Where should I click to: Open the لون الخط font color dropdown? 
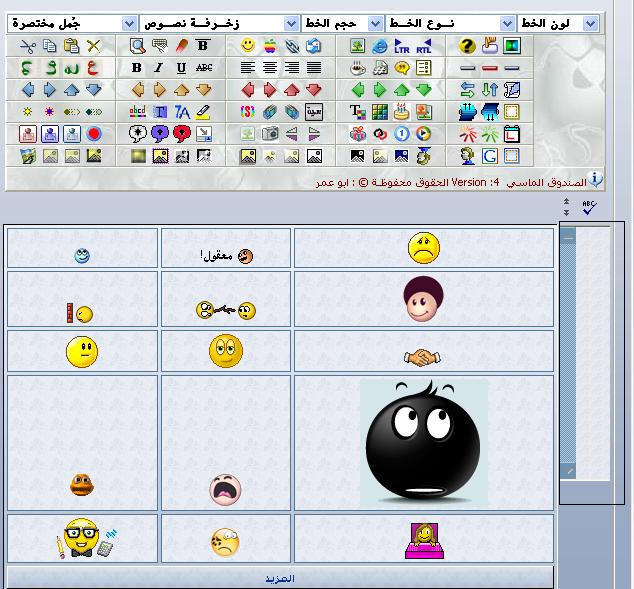point(560,22)
